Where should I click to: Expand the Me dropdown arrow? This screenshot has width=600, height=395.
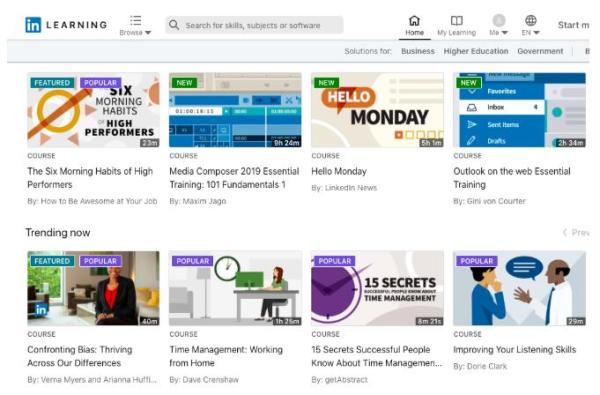point(505,33)
